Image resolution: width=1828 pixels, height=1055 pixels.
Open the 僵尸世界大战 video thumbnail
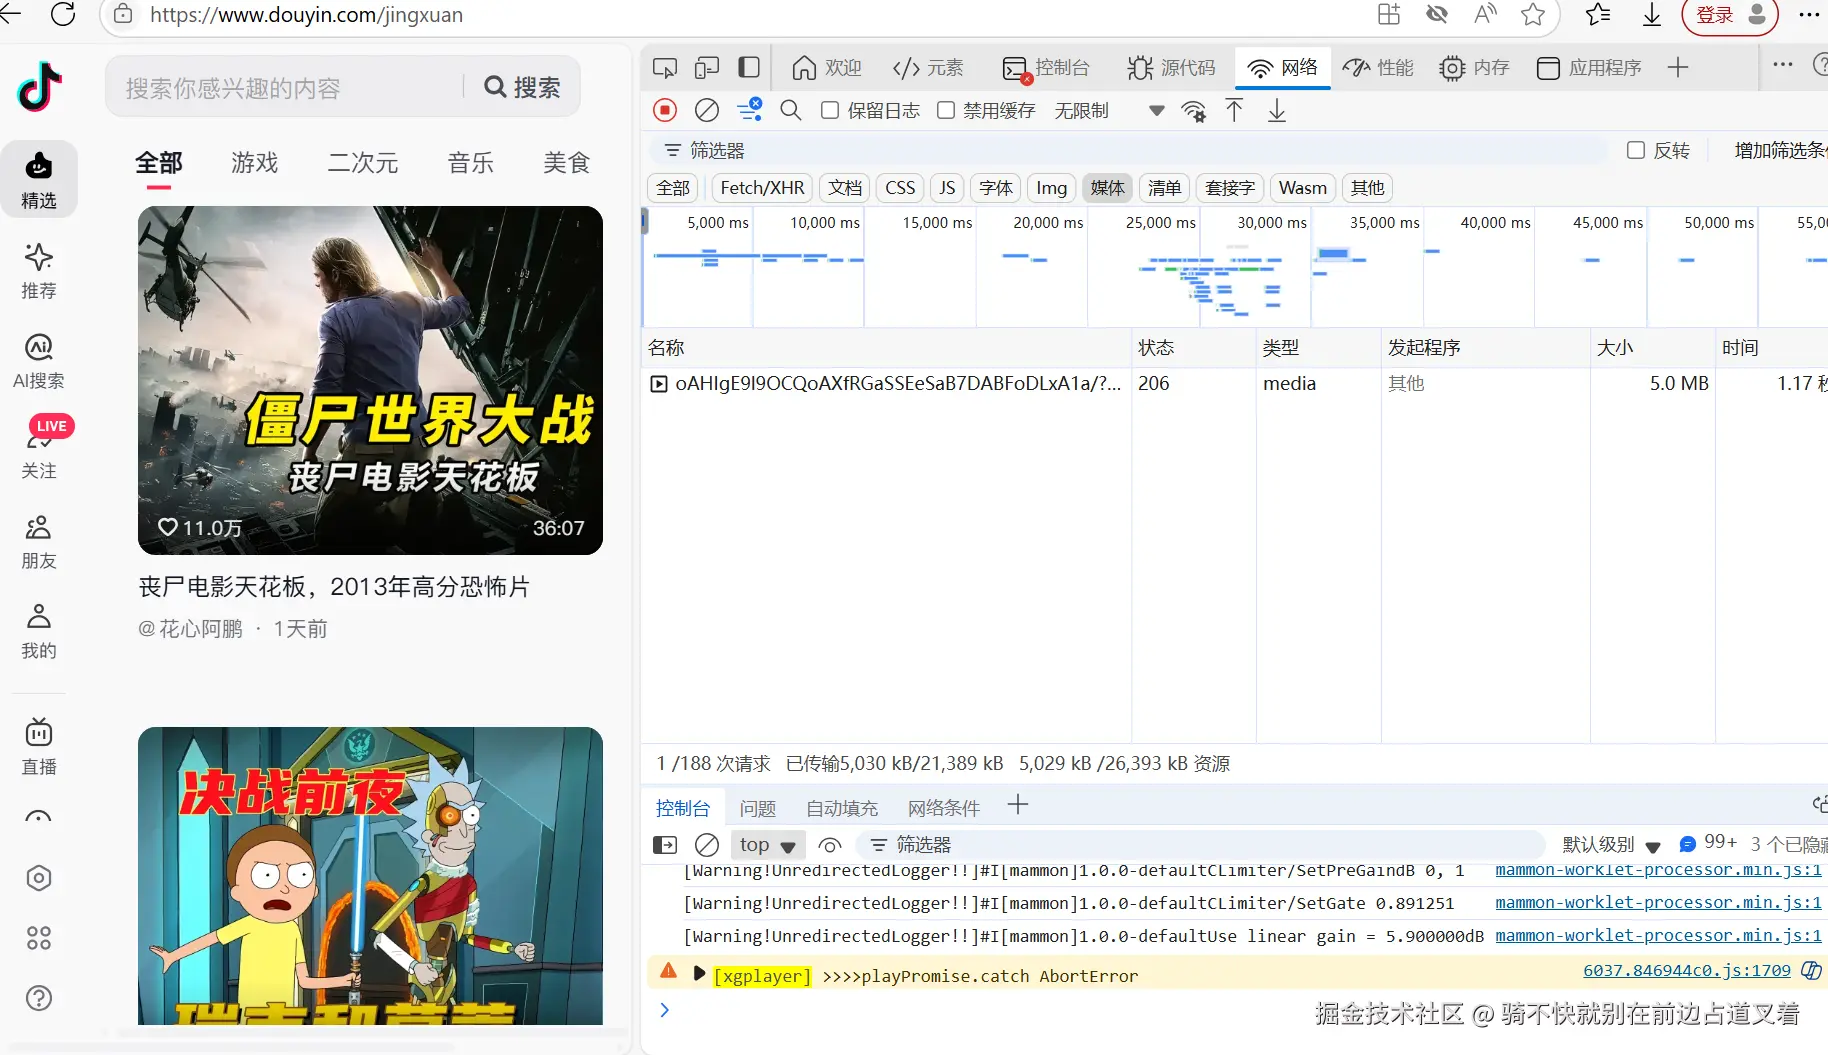click(x=370, y=380)
